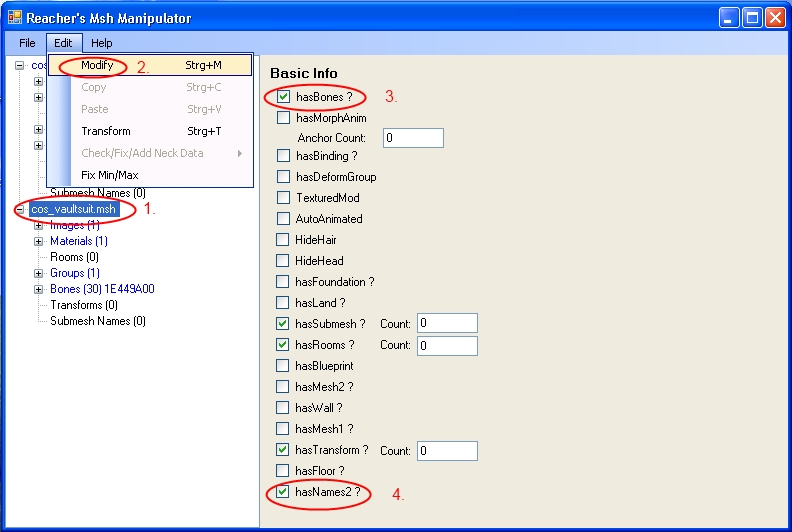Maximize the Msh Manipulator window

click(751, 17)
